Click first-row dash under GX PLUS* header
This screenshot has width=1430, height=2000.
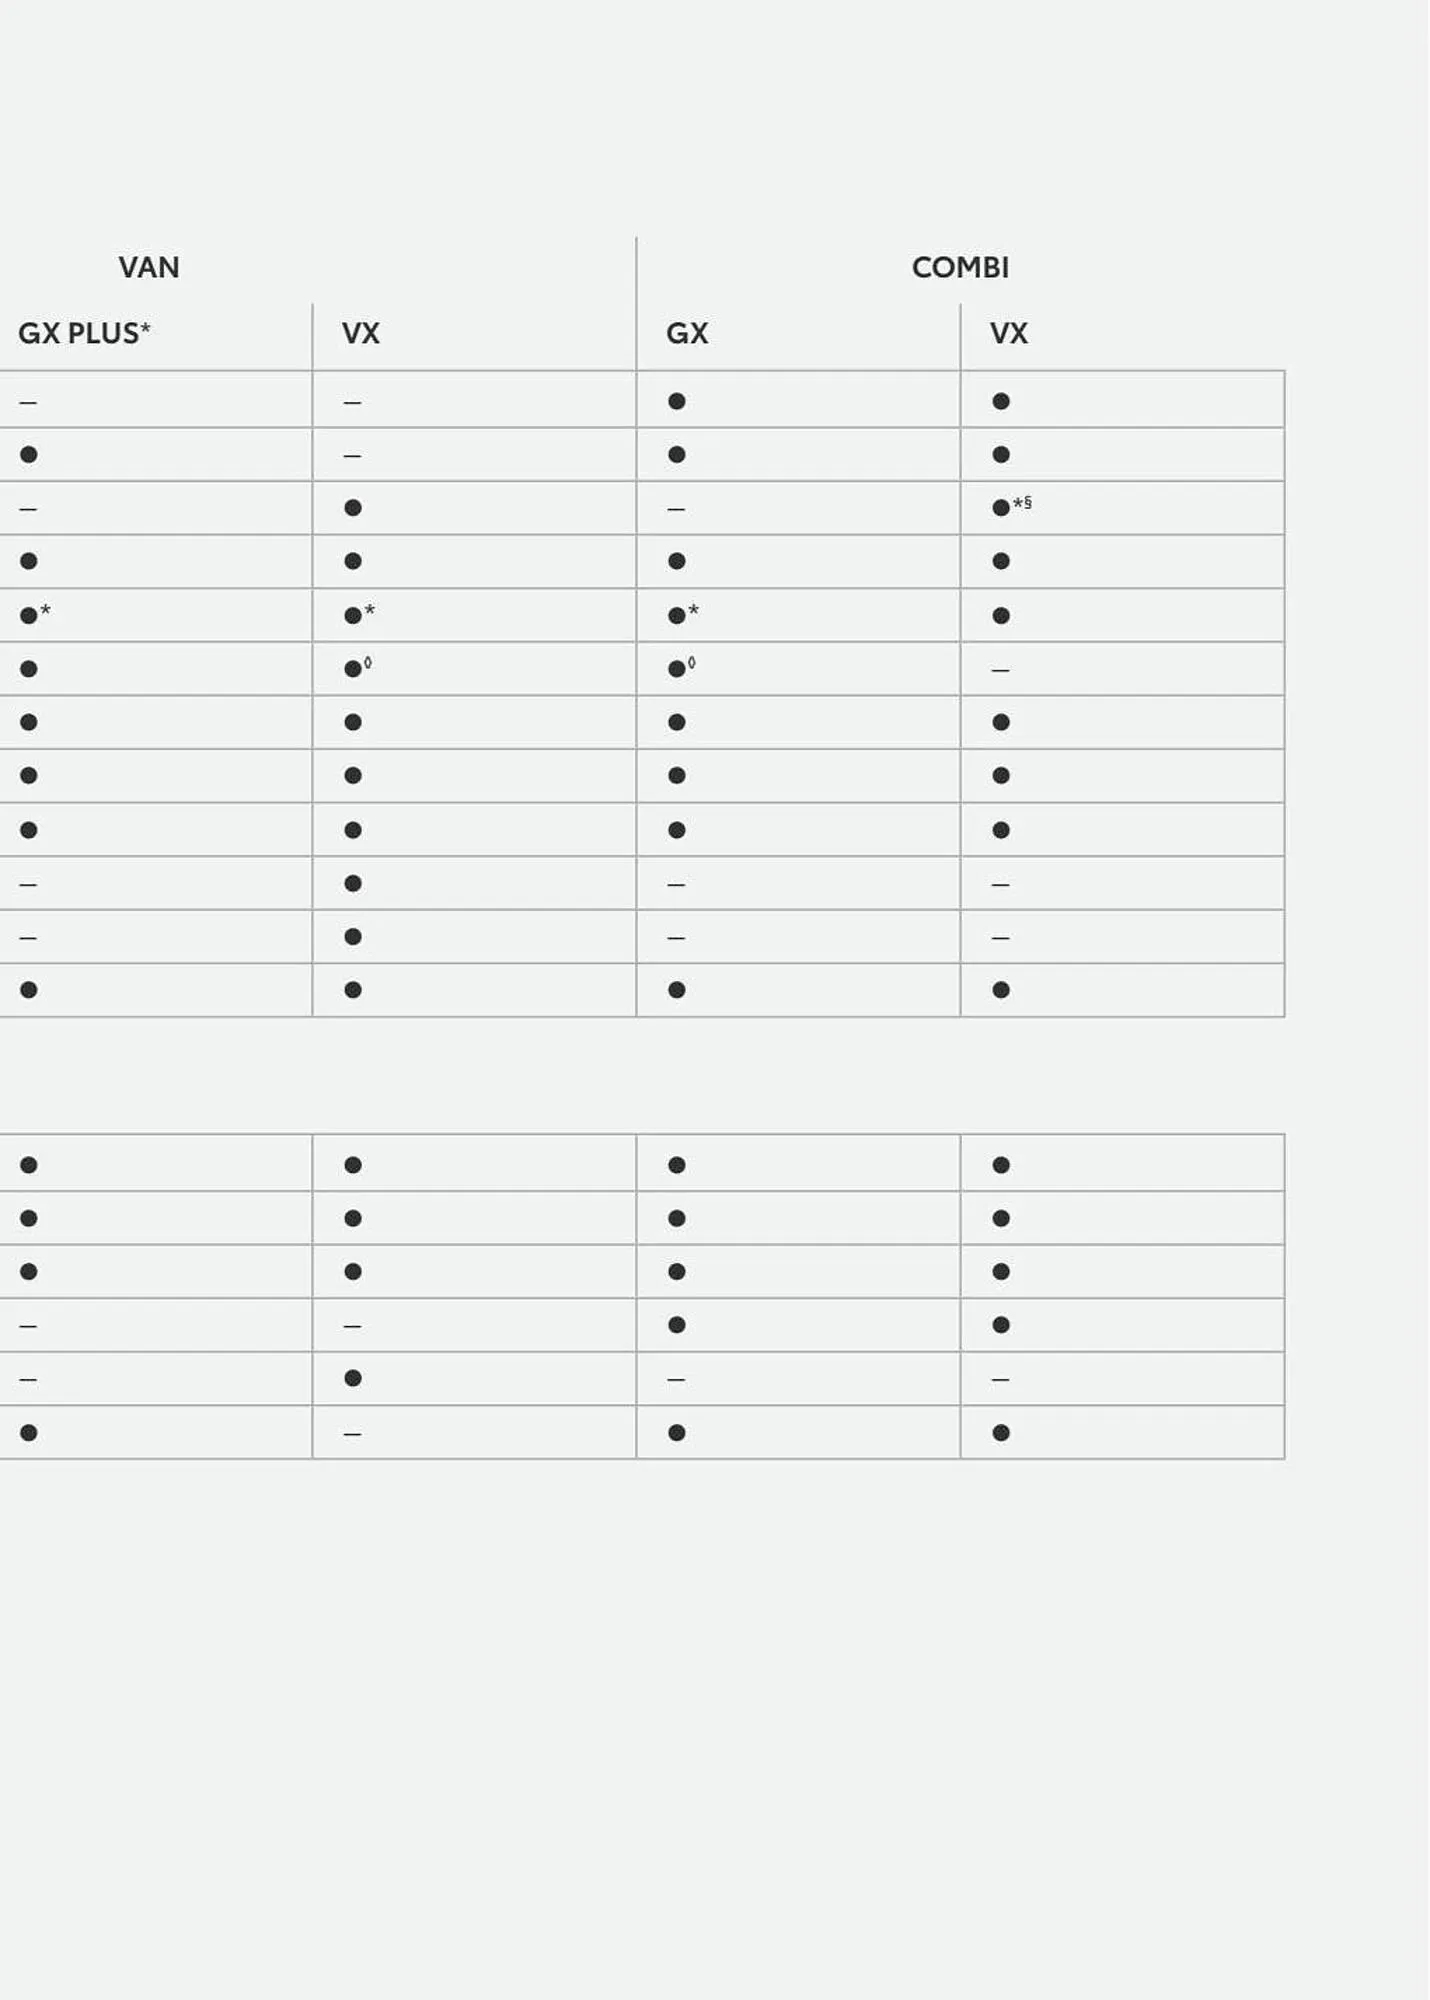click(28, 402)
